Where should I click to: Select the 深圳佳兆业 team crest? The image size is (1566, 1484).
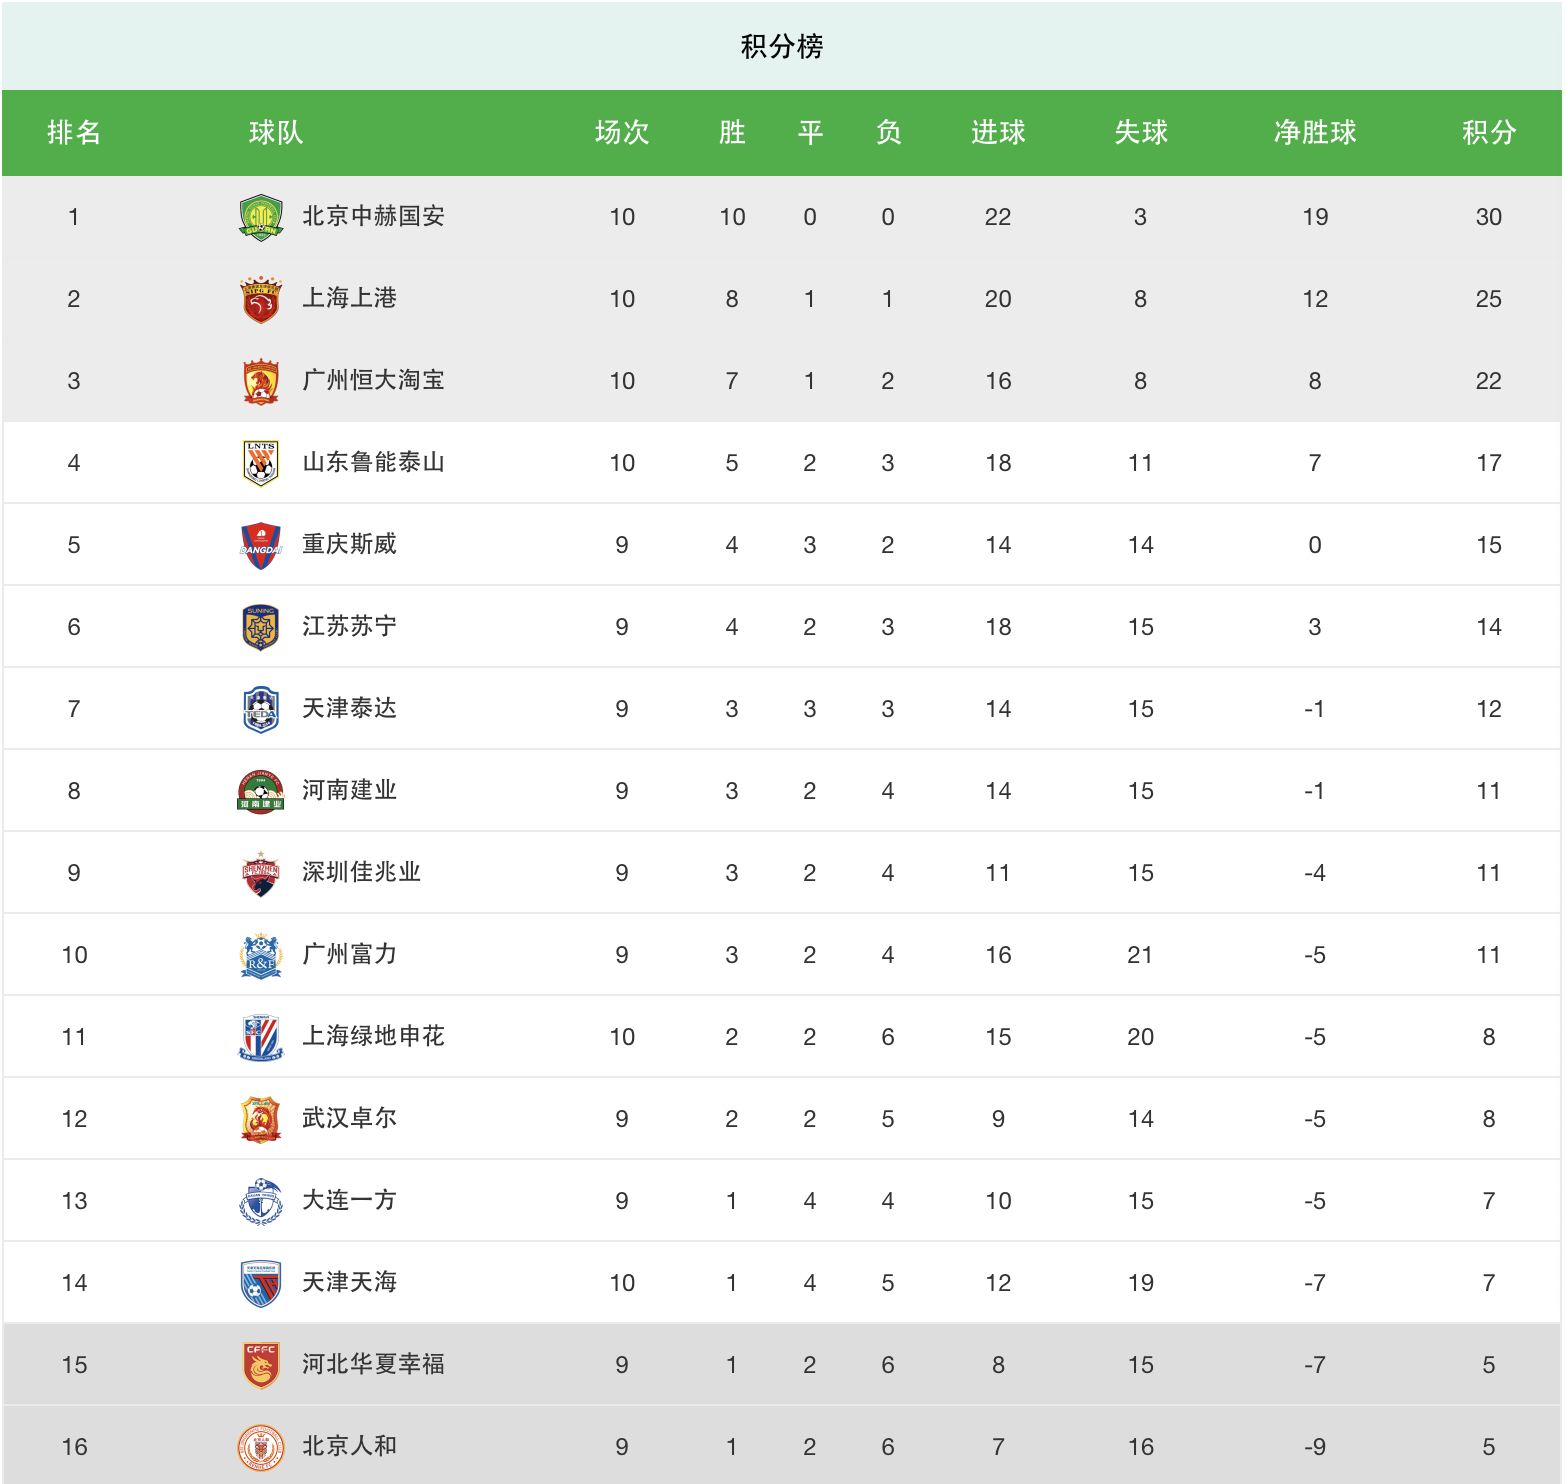[261, 873]
